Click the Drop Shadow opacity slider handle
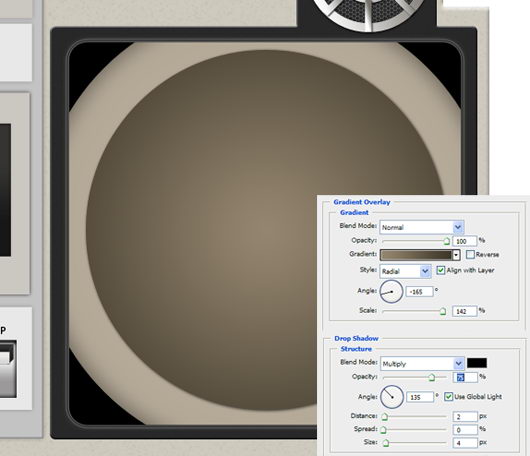 click(431, 377)
